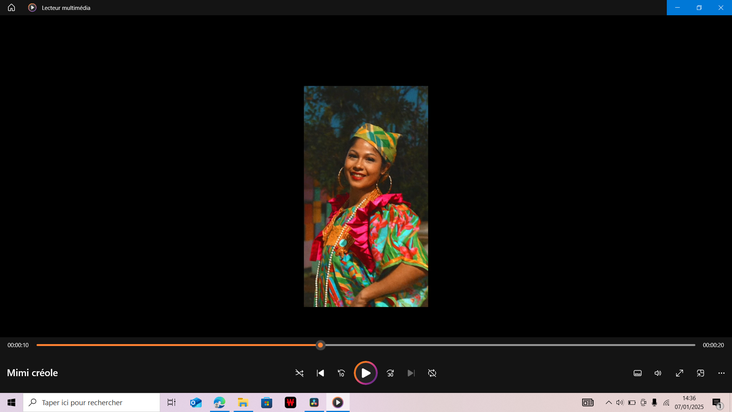Open File Explorer from taskbar
The width and height of the screenshot is (732, 412).
[243, 402]
